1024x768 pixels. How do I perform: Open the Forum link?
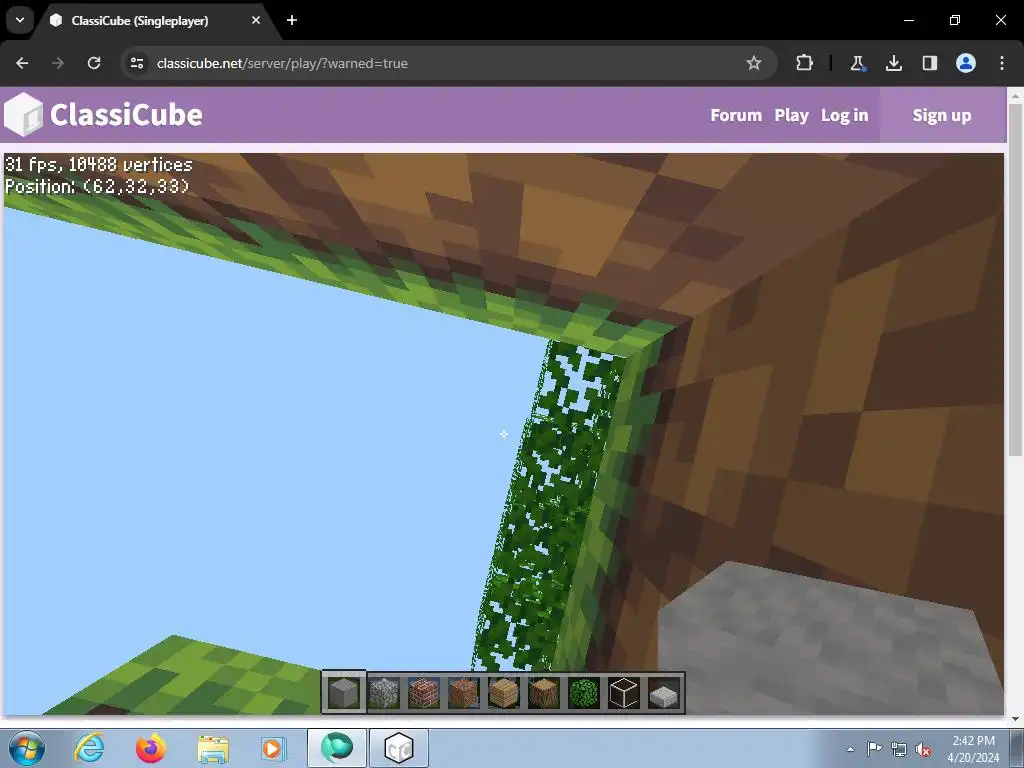click(x=736, y=115)
